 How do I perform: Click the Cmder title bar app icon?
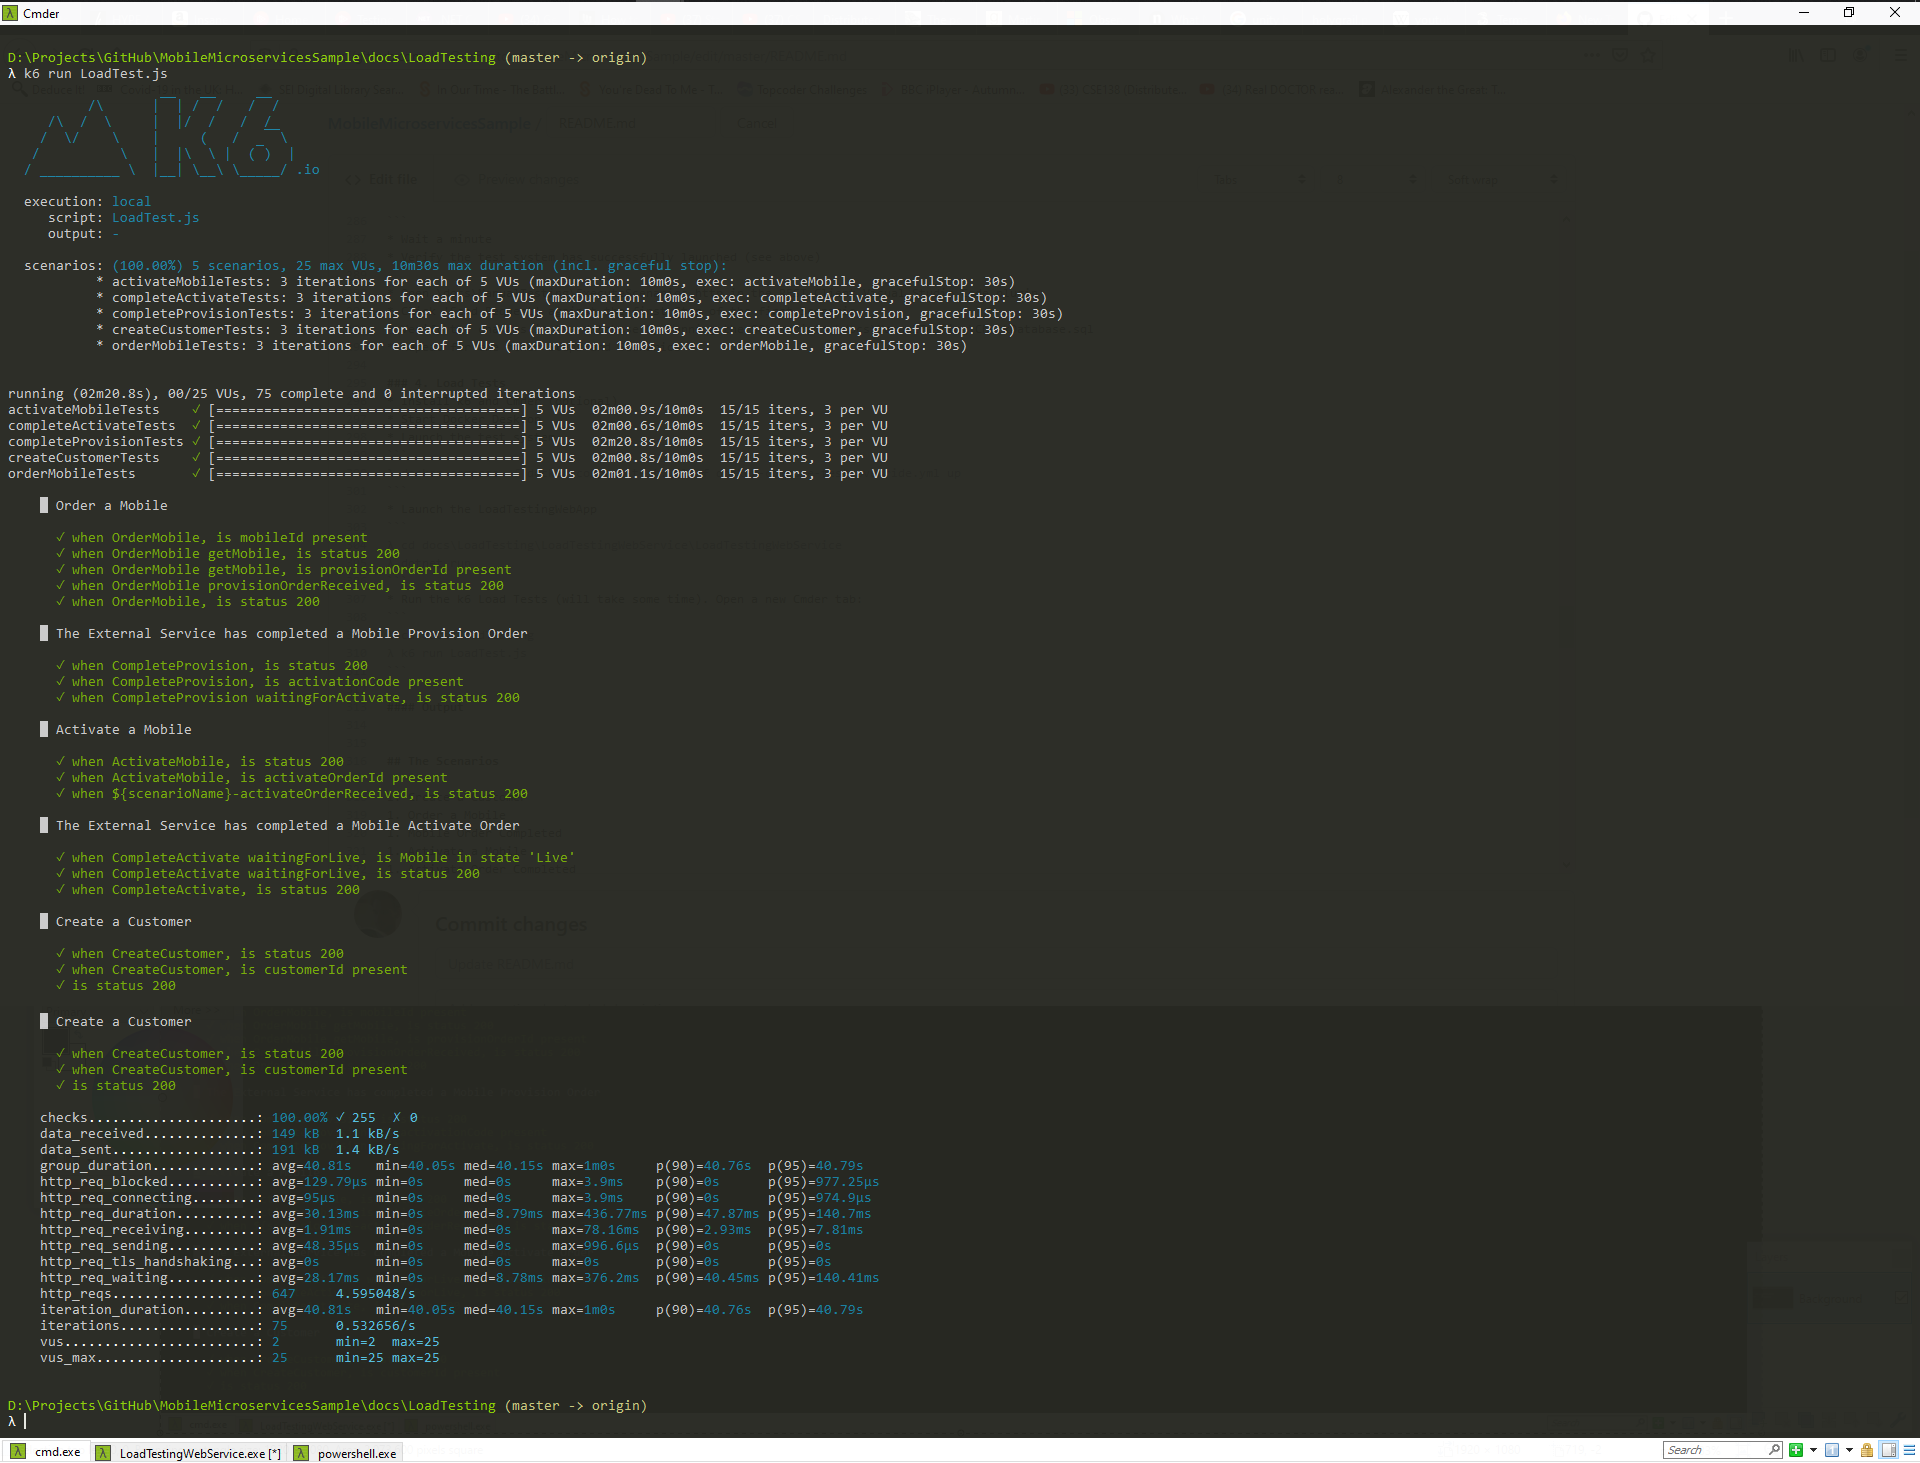pos(11,13)
